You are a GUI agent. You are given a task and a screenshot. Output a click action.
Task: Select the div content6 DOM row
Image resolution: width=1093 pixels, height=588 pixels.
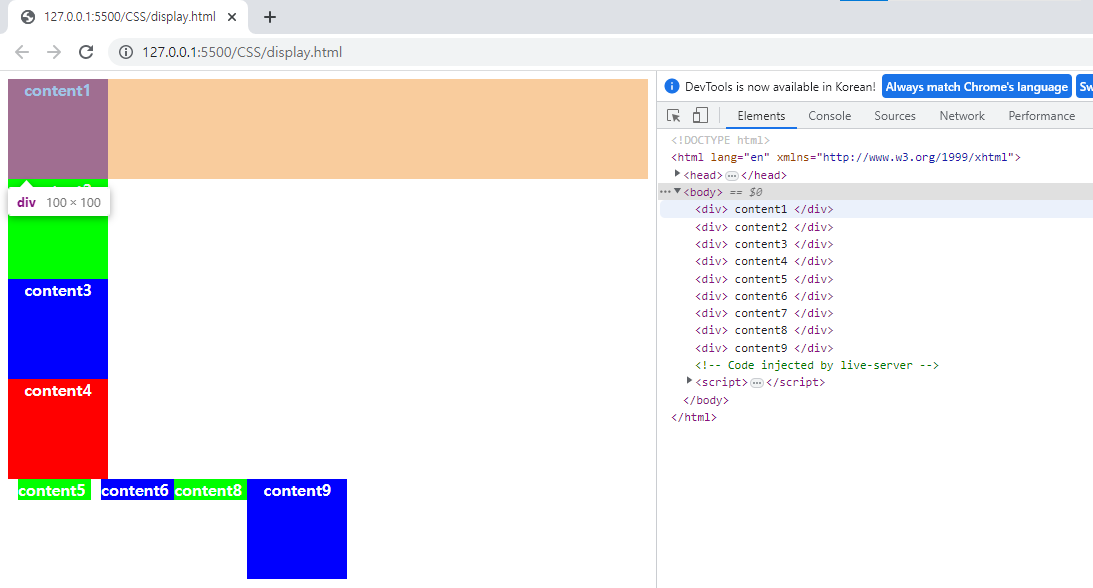[x=876, y=296]
